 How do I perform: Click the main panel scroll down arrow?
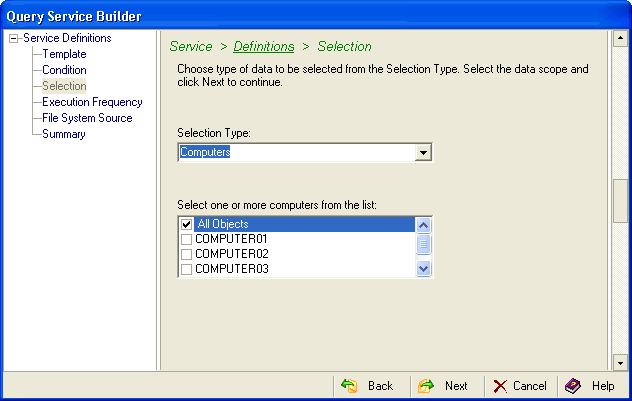pos(620,362)
